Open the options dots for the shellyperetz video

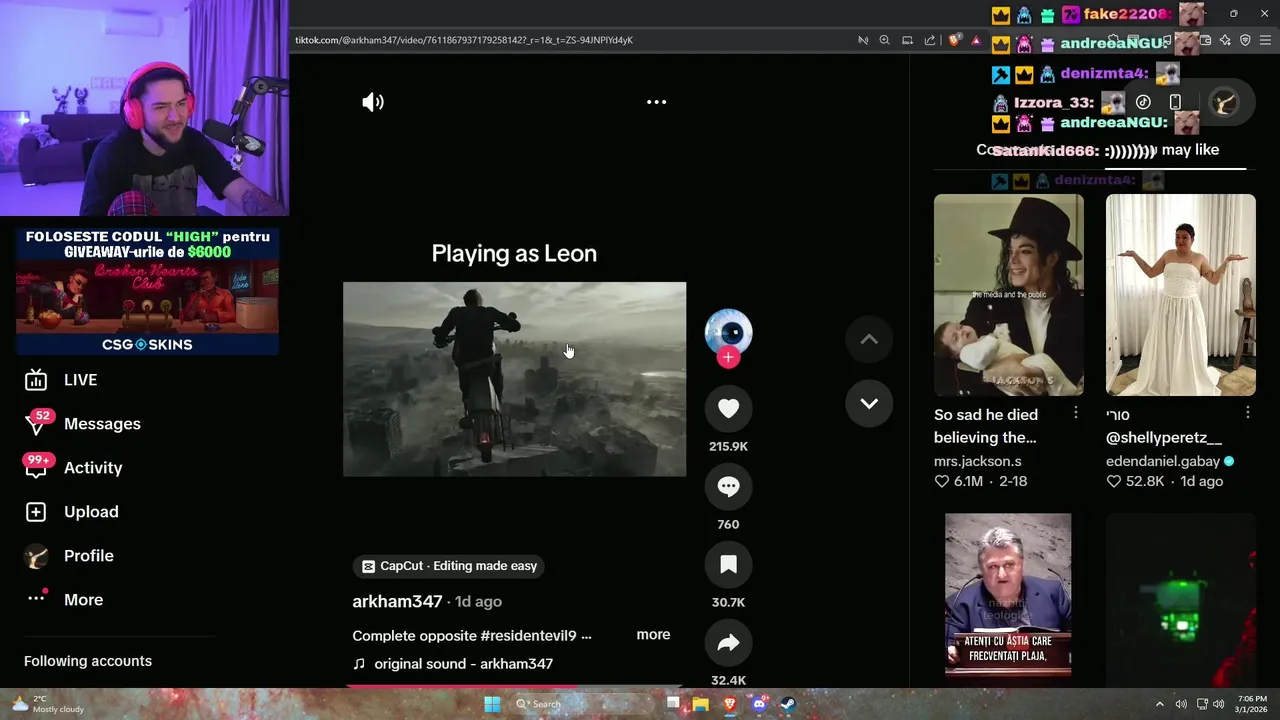(1248, 413)
